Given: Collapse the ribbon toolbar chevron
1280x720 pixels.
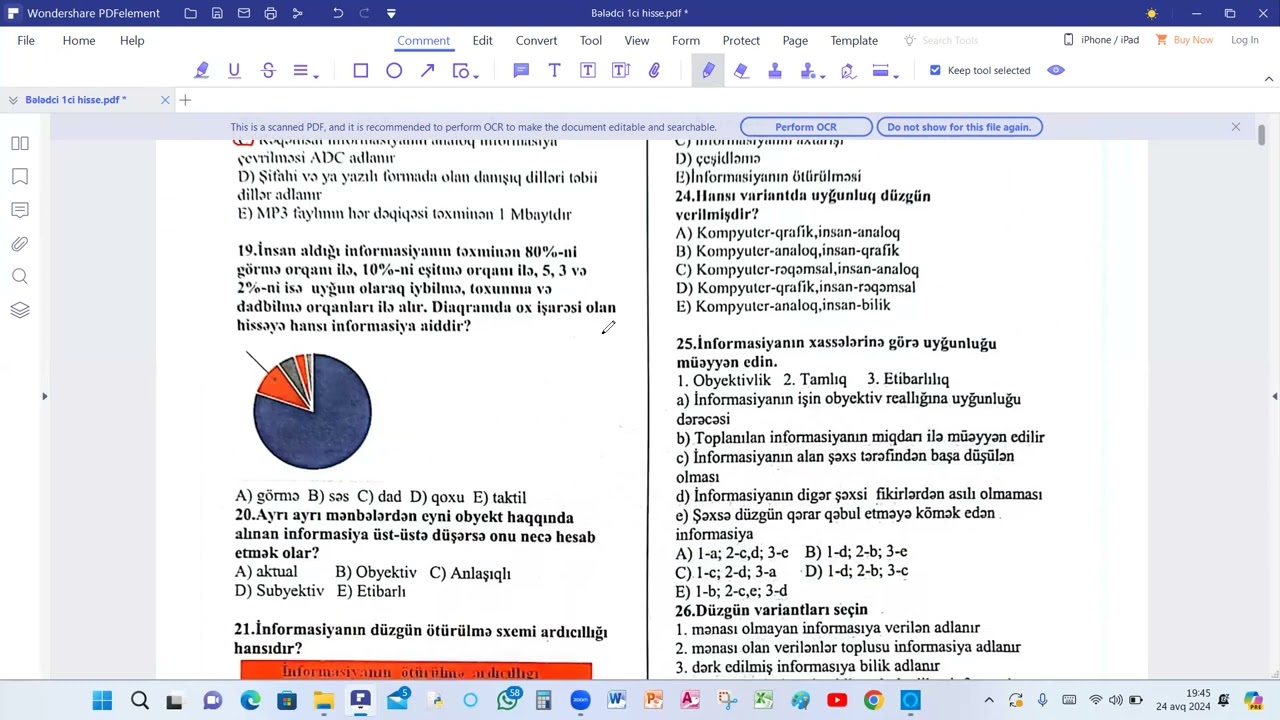Looking at the screenshot, I should coord(1269,78).
